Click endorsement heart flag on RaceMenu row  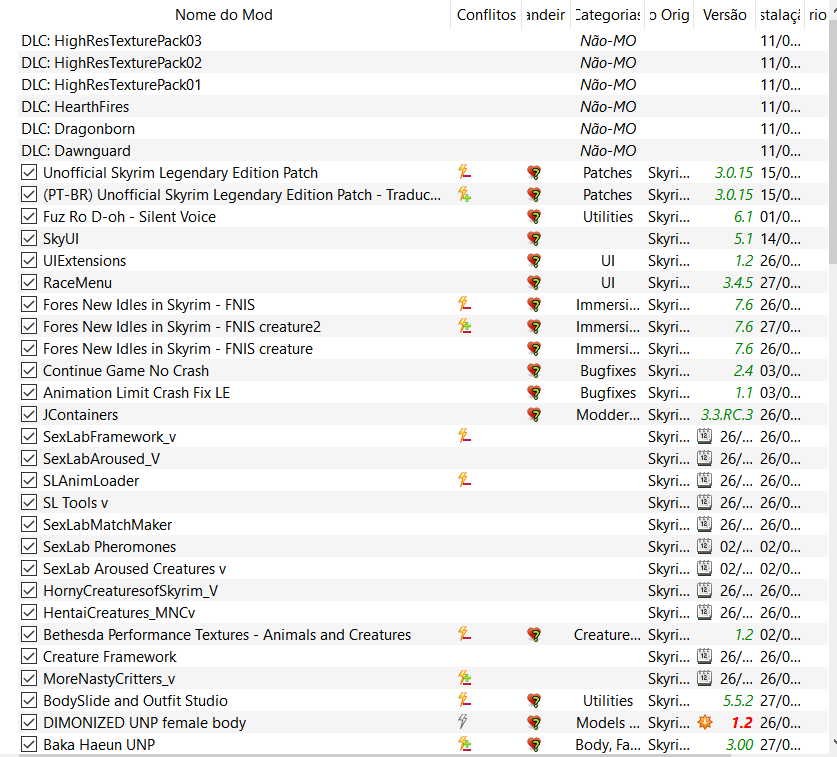click(534, 282)
